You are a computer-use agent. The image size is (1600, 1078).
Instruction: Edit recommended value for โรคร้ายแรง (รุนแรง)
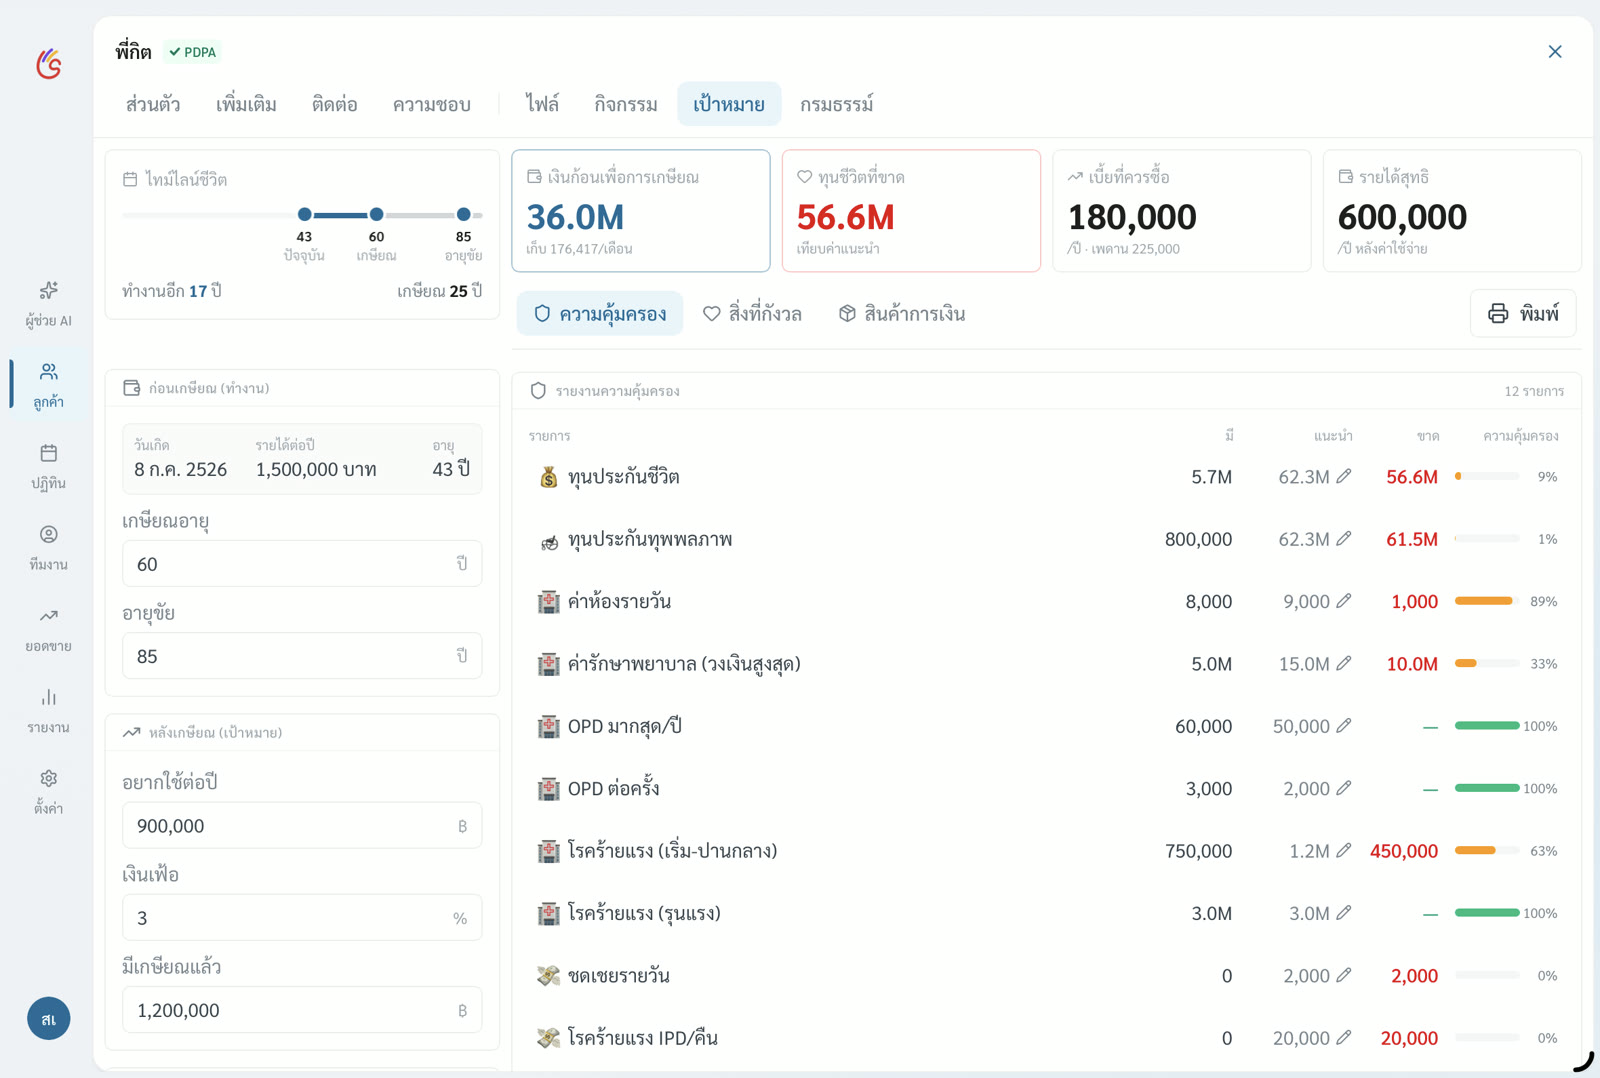[1344, 913]
